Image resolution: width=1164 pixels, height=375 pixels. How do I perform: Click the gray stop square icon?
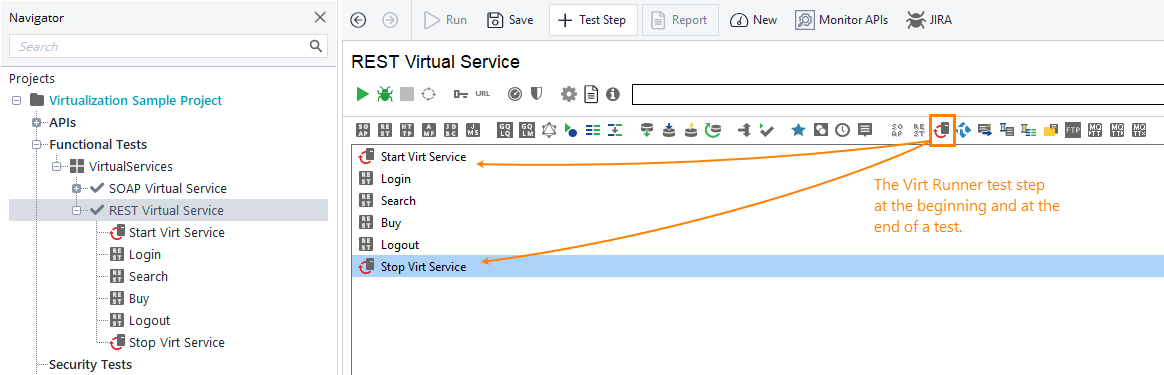pos(407,94)
